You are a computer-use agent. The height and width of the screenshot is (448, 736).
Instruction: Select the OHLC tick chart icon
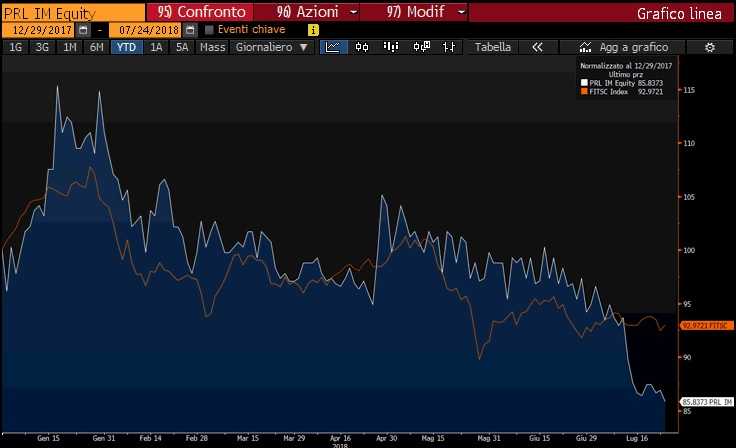pos(449,47)
